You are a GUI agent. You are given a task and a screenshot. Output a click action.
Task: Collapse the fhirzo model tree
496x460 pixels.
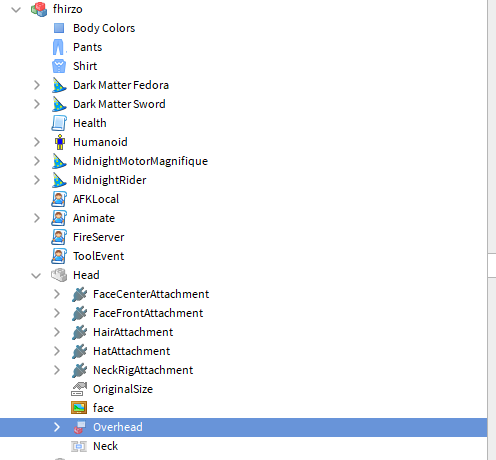(16, 9)
